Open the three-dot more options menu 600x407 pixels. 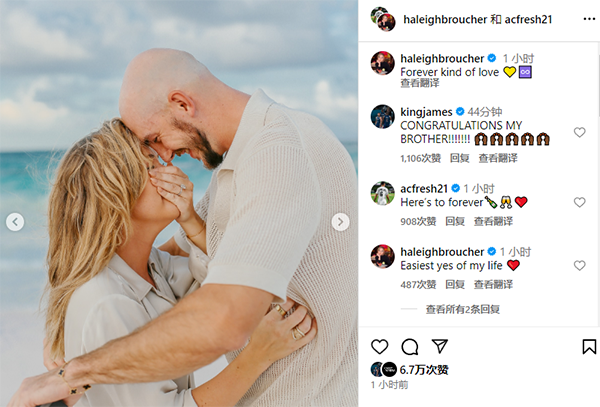click(x=589, y=19)
